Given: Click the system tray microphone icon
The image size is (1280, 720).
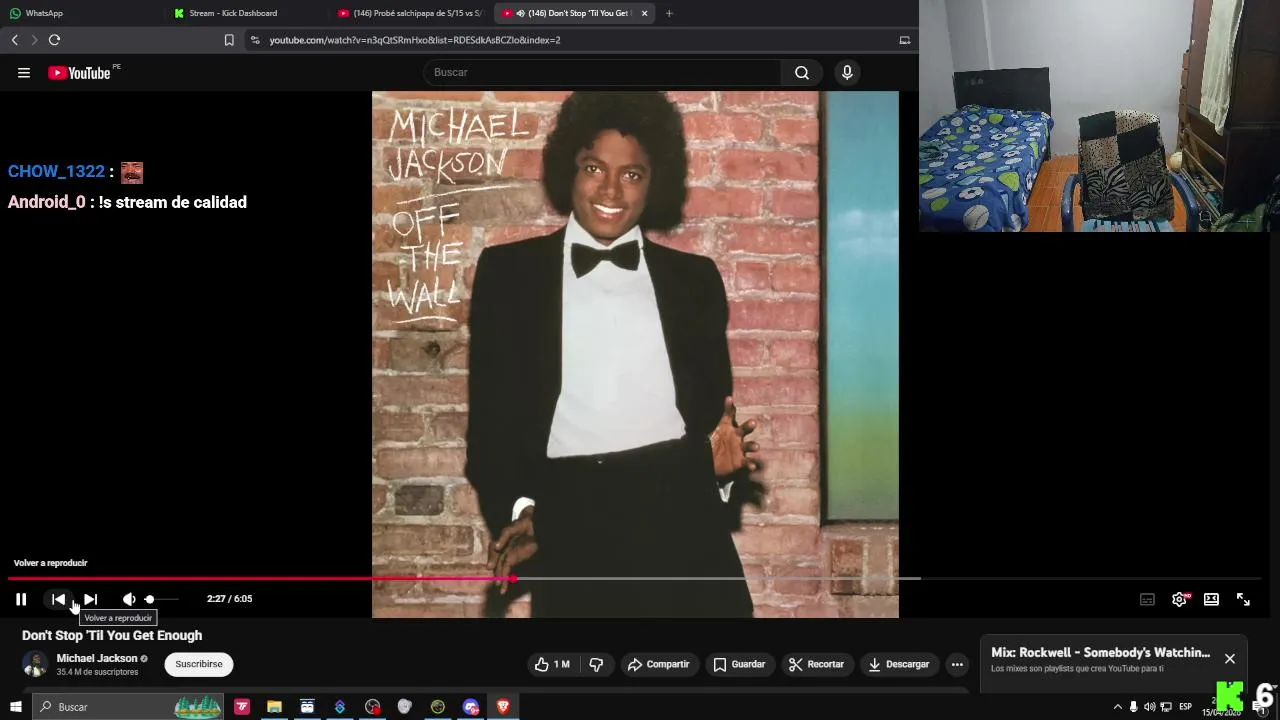Looking at the screenshot, I should pos(1133,707).
